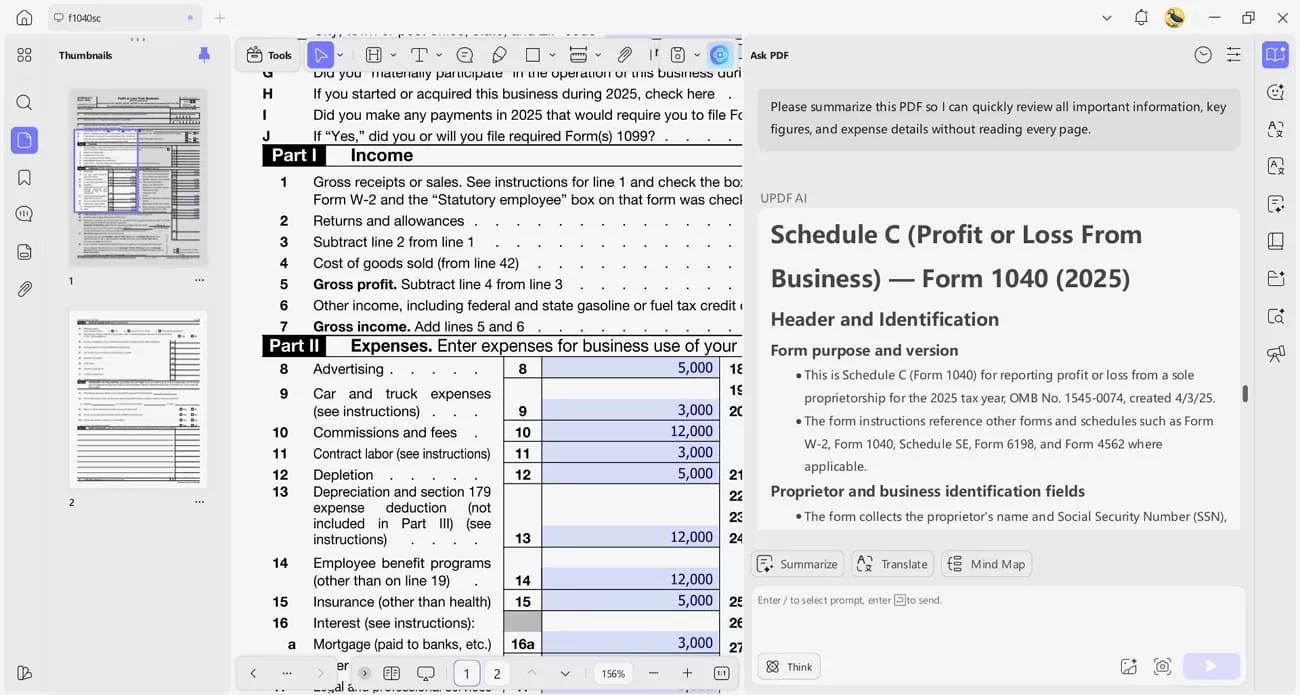Open the search magnifier in sidebar

point(24,102)
